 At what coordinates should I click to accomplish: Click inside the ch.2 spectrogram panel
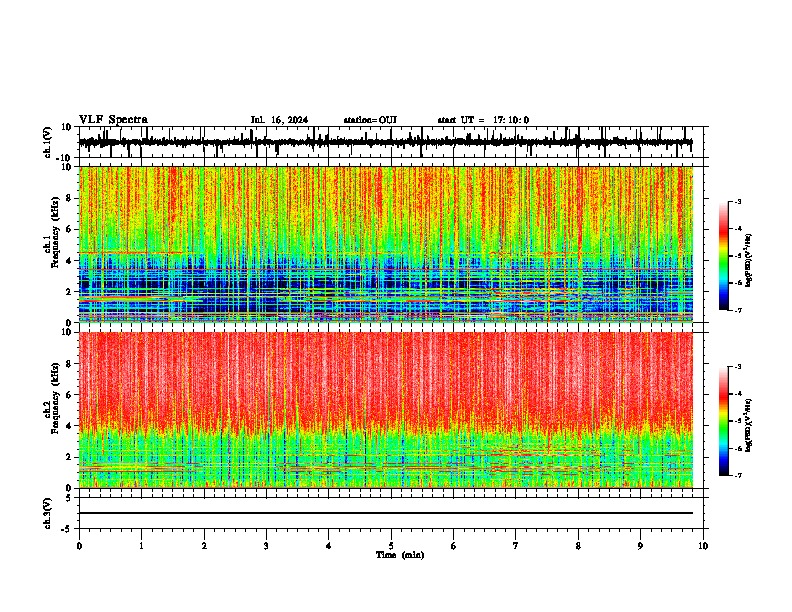(385, 410)
